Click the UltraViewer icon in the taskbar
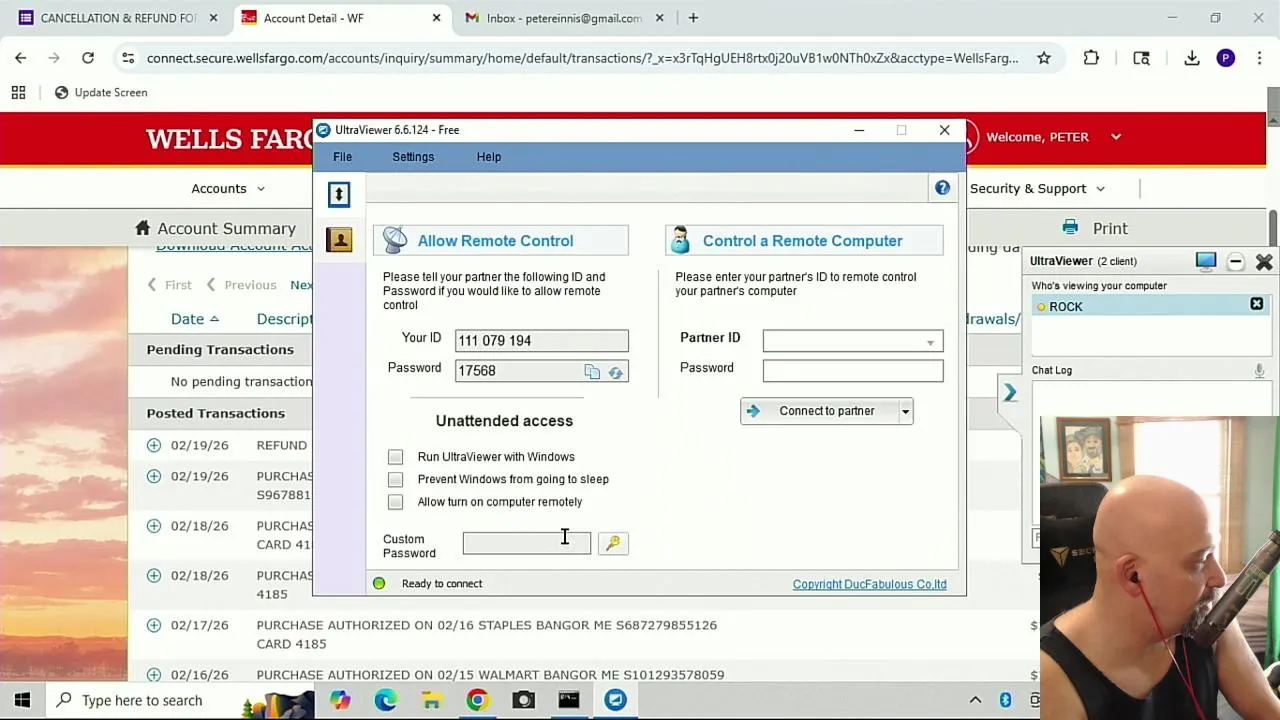Image resolution: width=1280 pixels, height=720 pixels. [615, 700]
